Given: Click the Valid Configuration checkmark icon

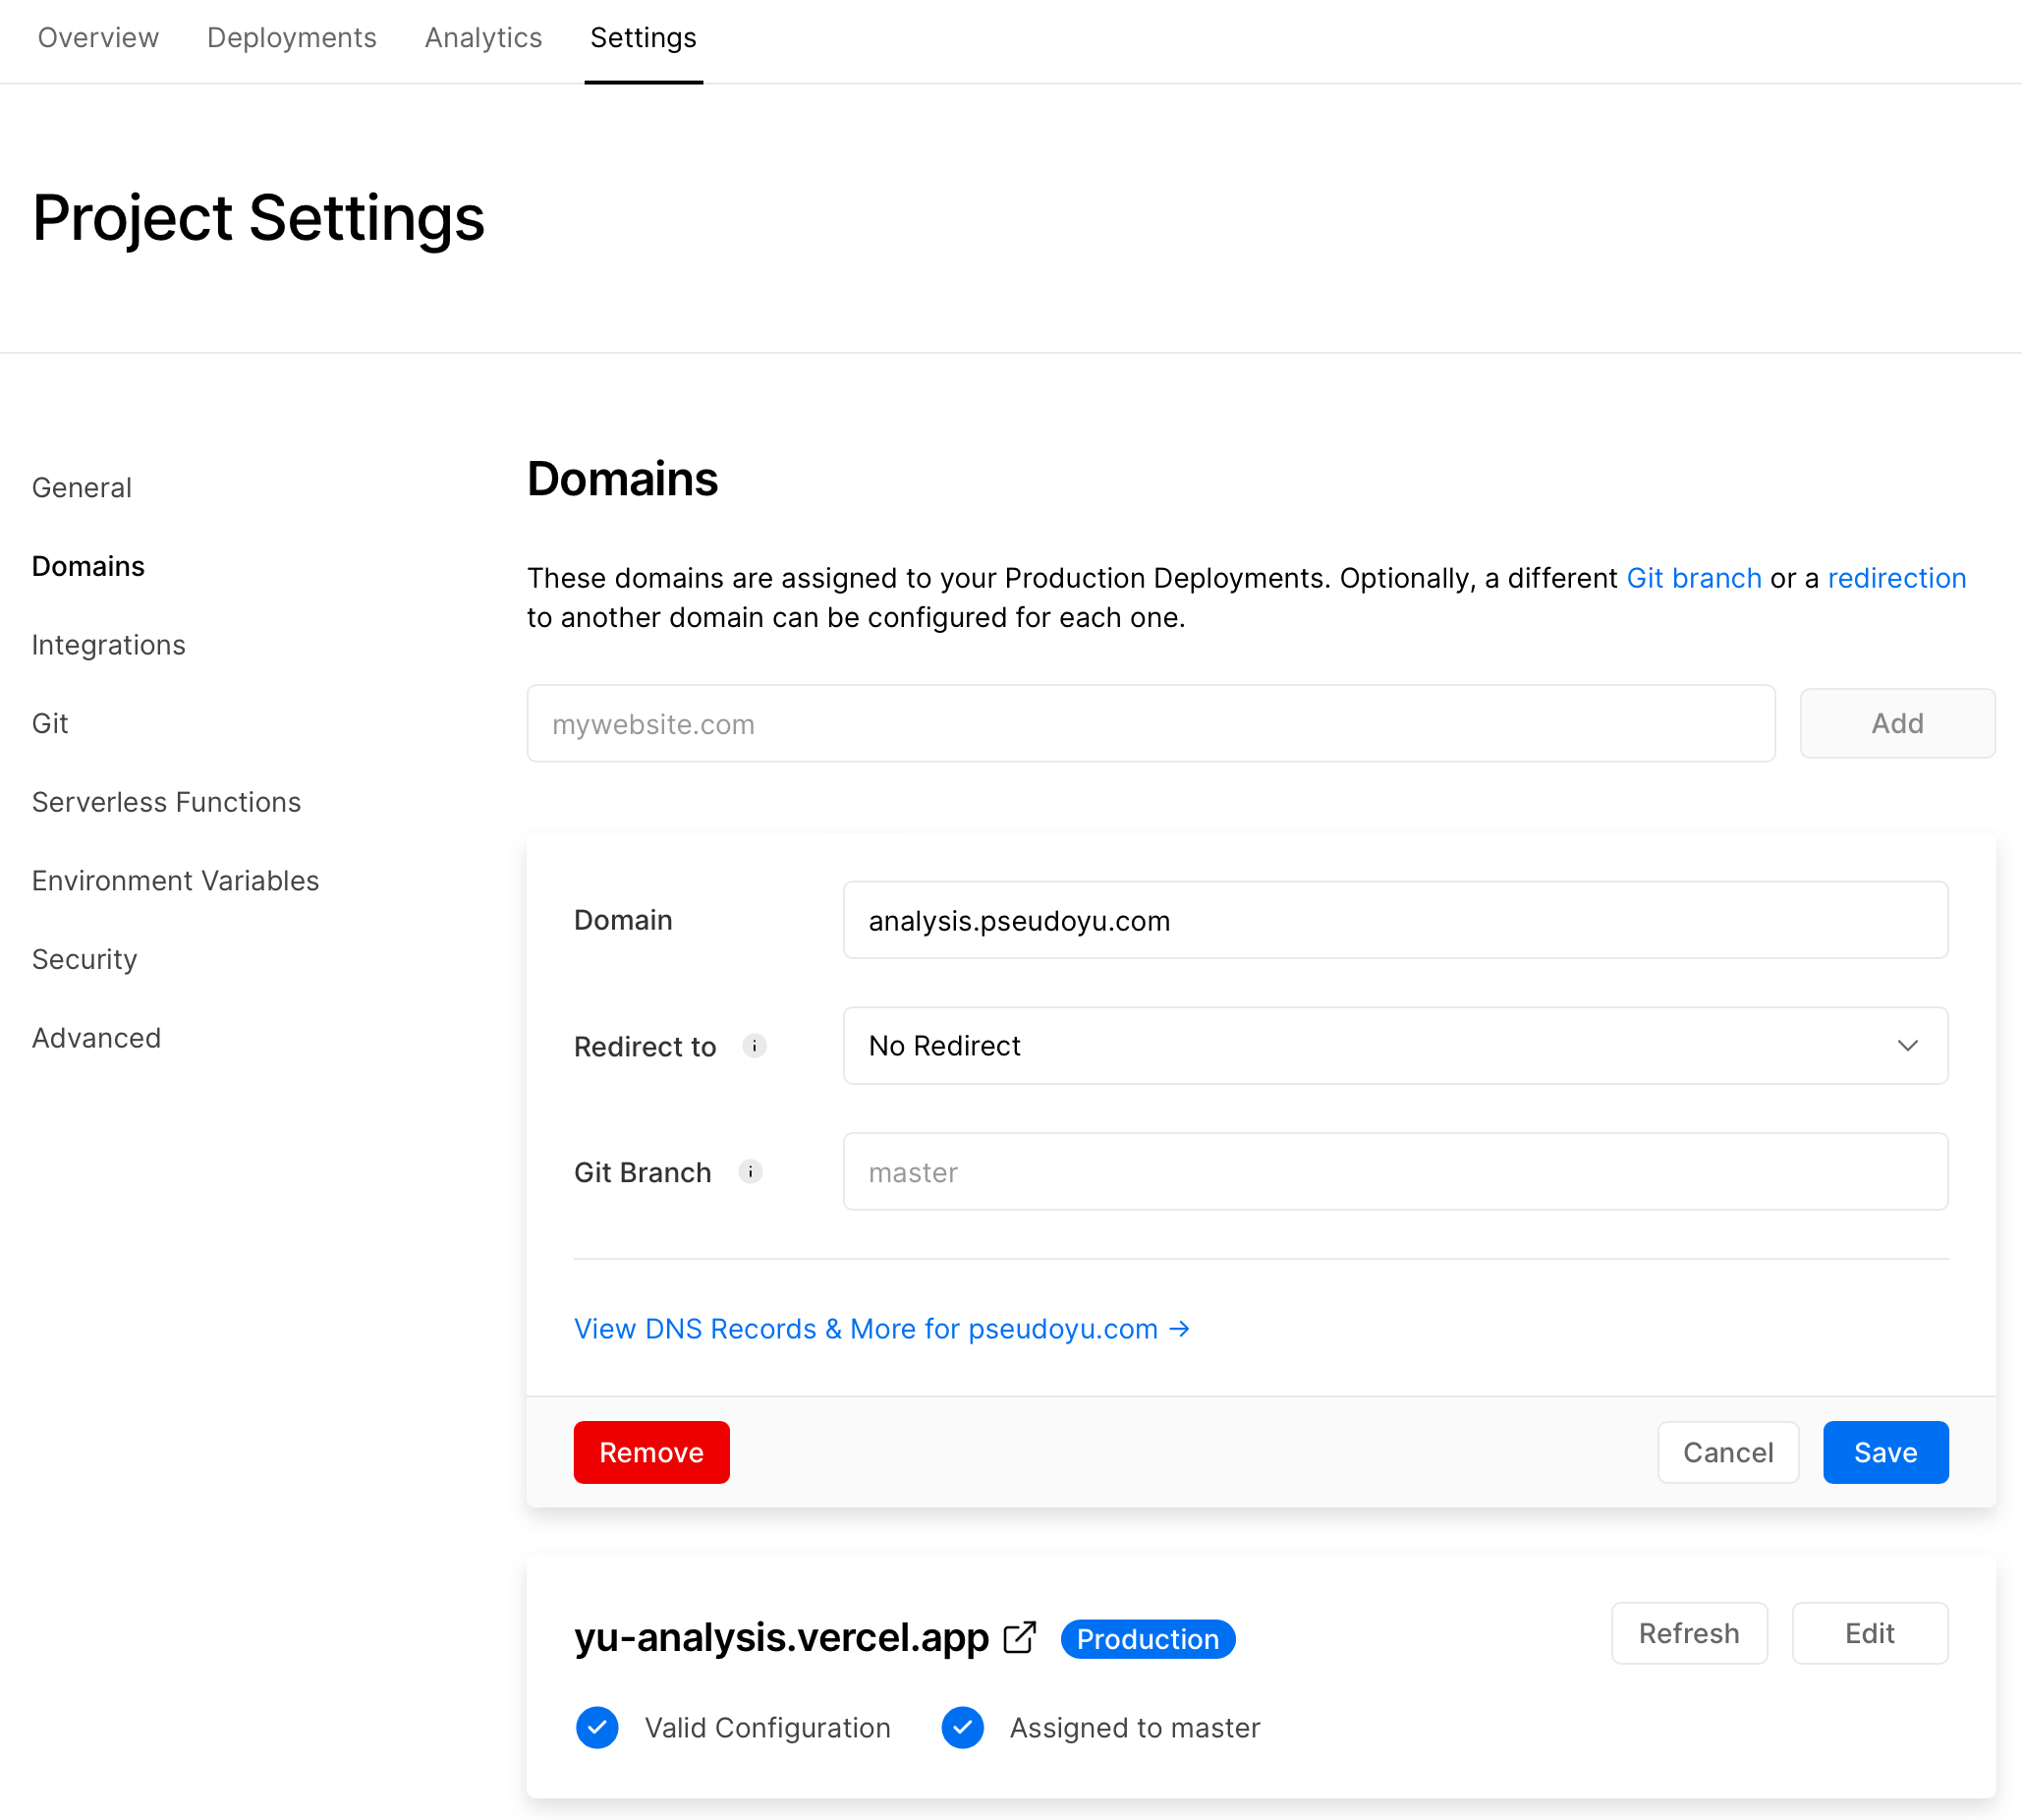Looking at the screenshot, I should pos(597,1727).
